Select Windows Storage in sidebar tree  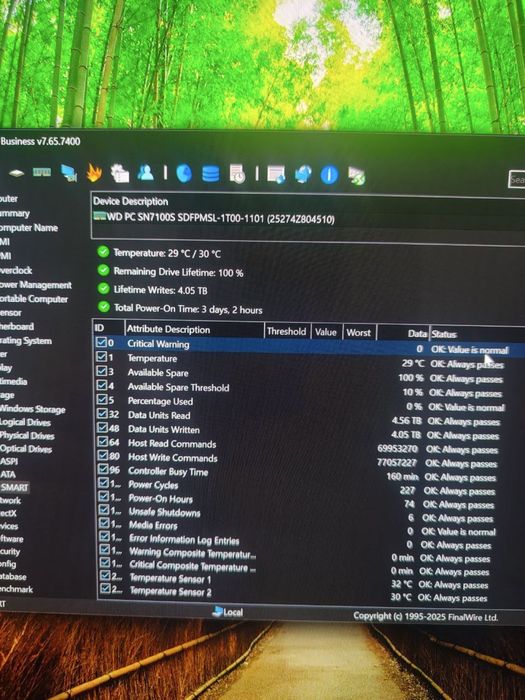32,409
